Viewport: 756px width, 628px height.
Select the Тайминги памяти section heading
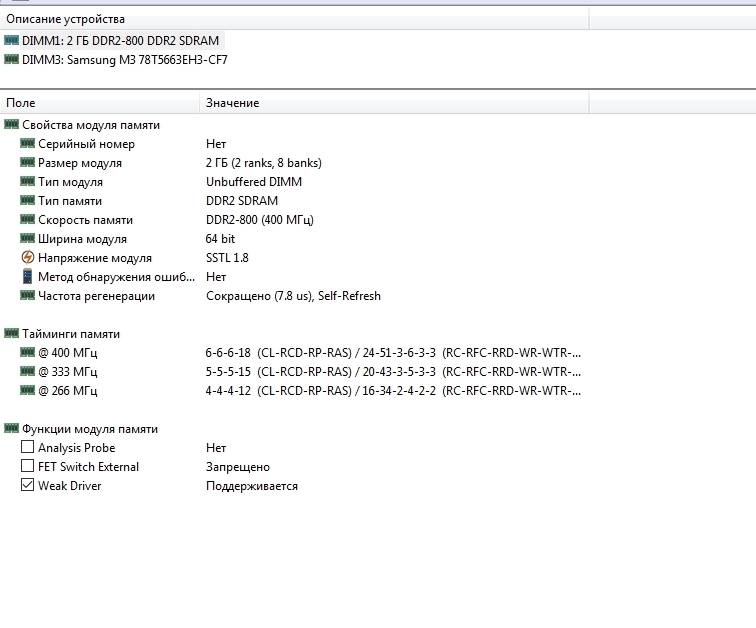tap(71, 334)
